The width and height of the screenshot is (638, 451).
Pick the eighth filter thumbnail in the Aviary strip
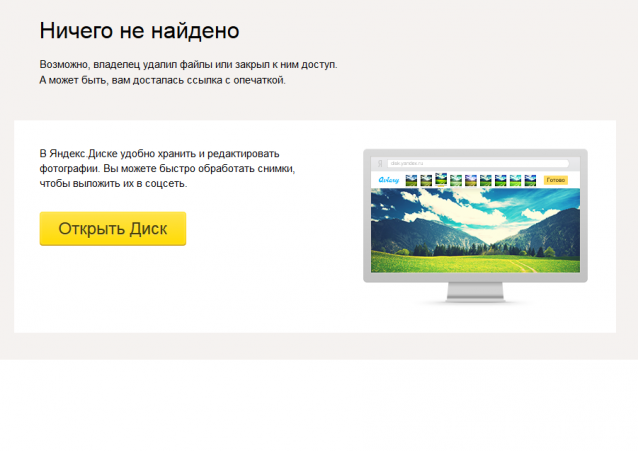click(516, 181)
